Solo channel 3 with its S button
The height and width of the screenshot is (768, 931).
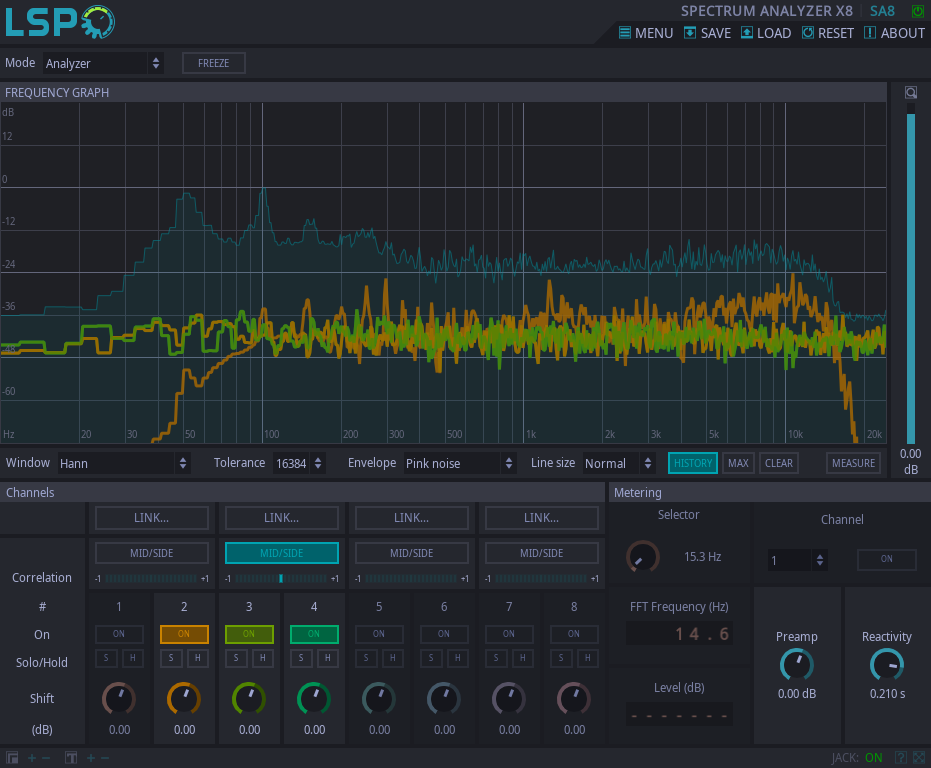[236, 658]
